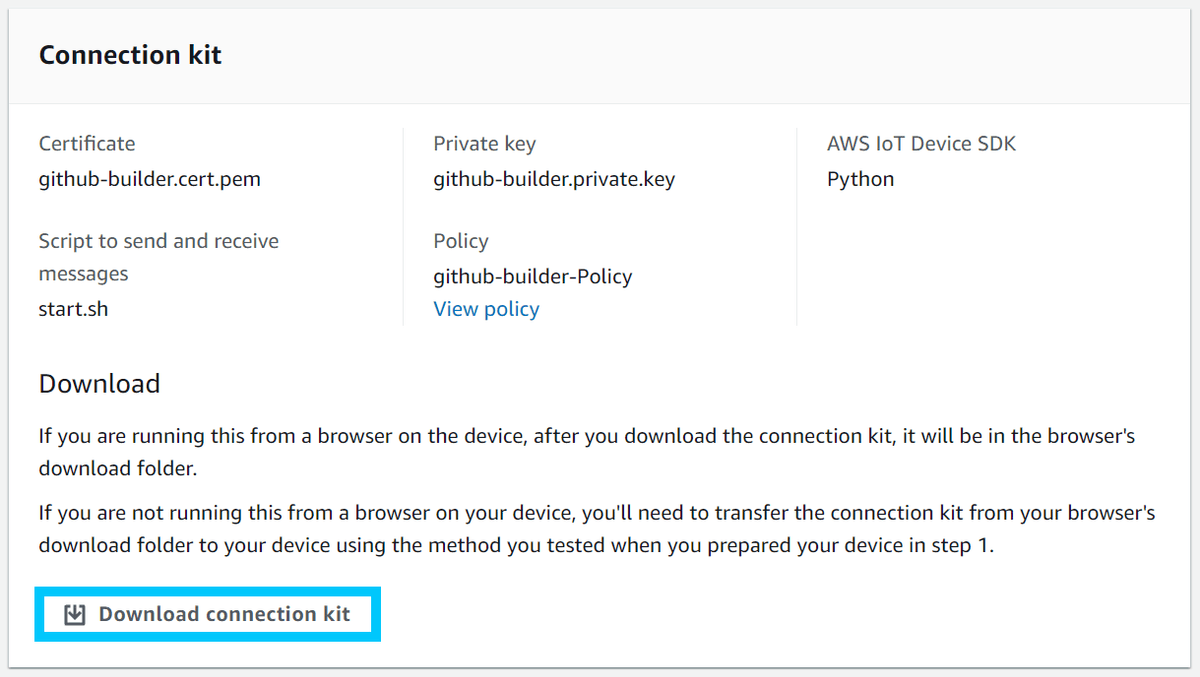Select Python under AWS IoT Device SDK

coord(860,179)
